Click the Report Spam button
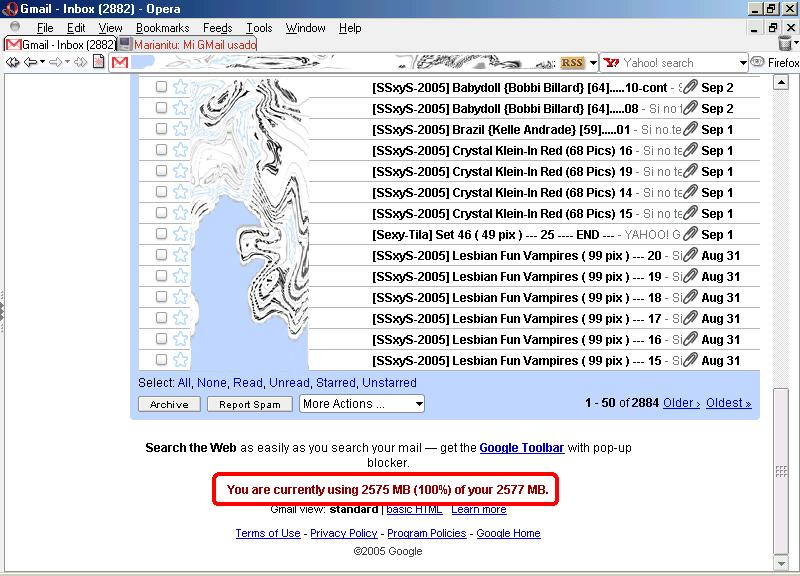The image size is (800, 576). pyautogui.click(x=249, y=404)
